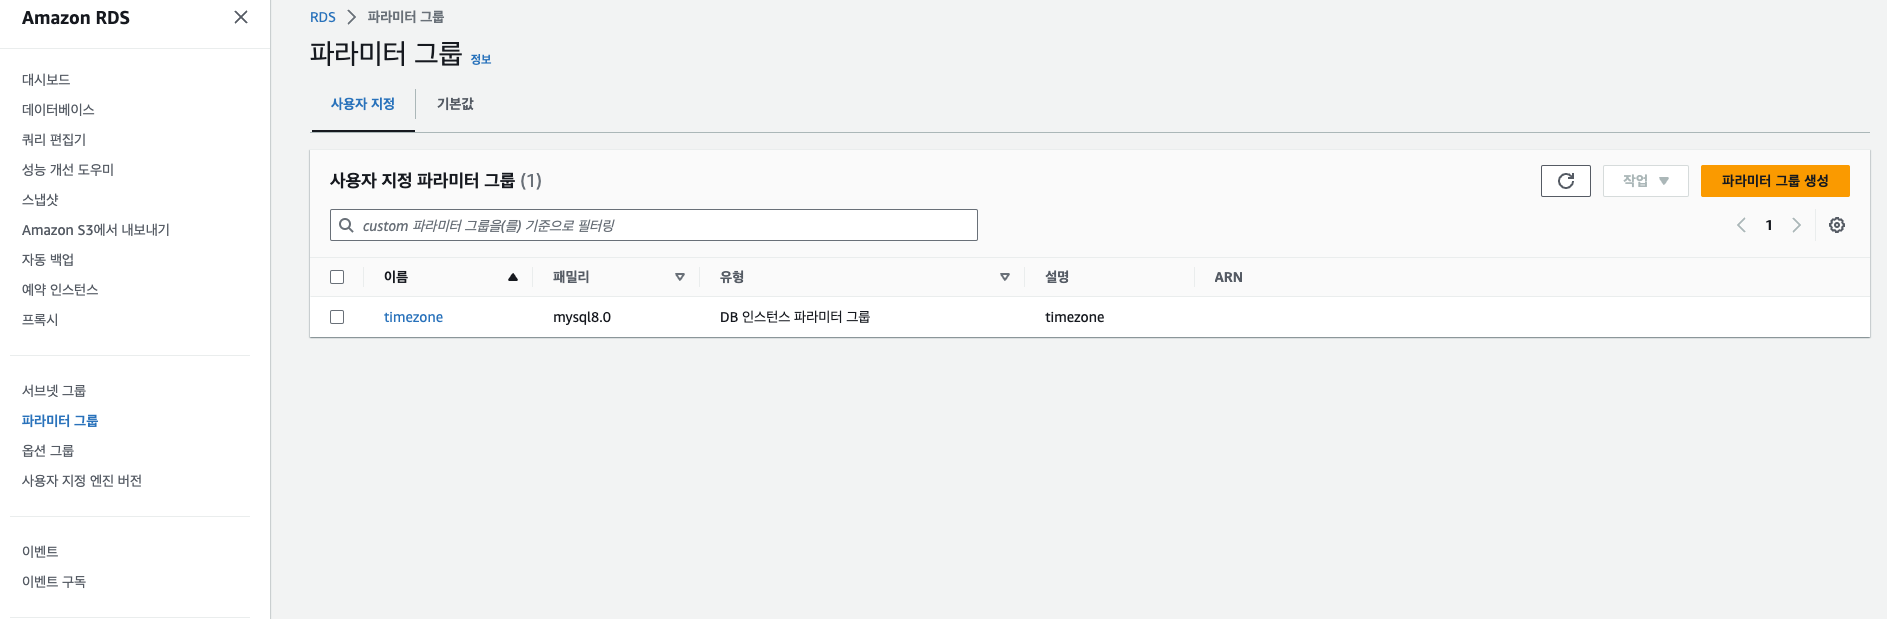Switch to the 사용자 지정 tab
Viewport: 1887px width, 619px height.
(363, 104)
